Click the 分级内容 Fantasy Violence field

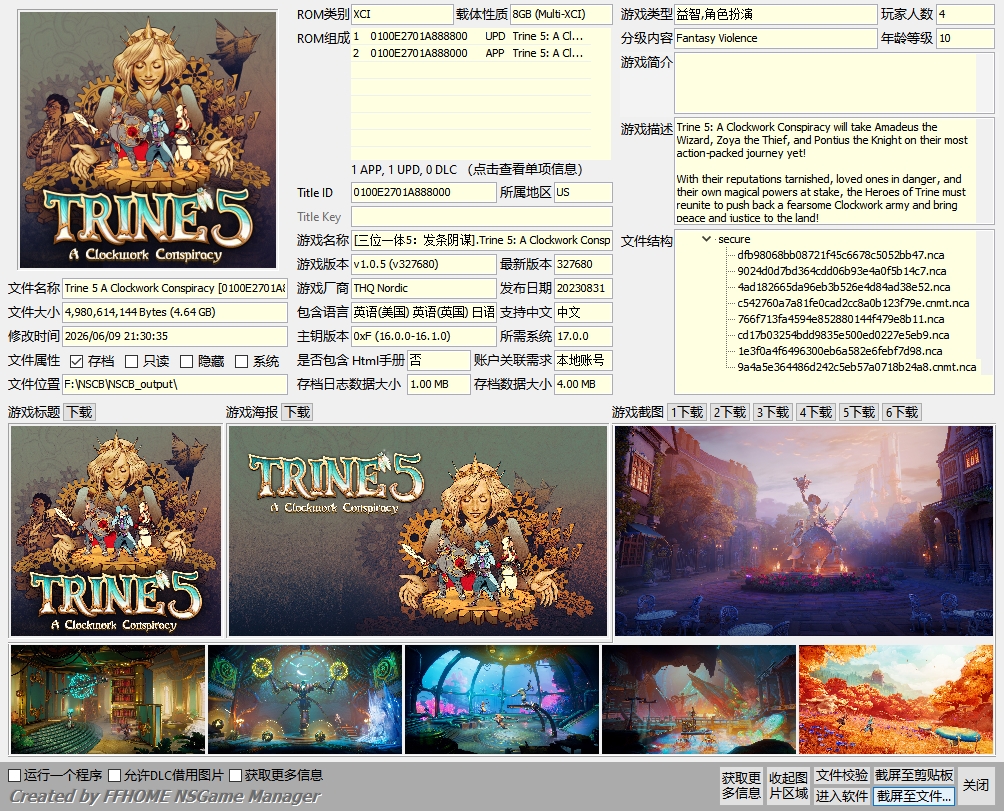tap(775, 38)
